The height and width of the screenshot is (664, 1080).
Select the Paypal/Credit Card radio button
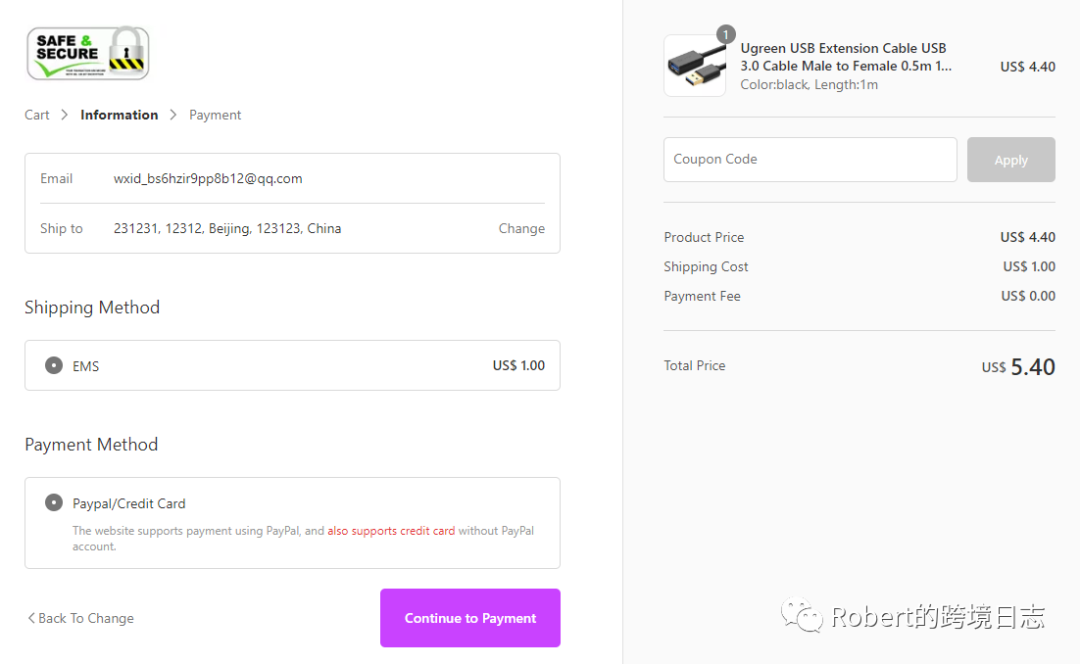coord(54,503)
